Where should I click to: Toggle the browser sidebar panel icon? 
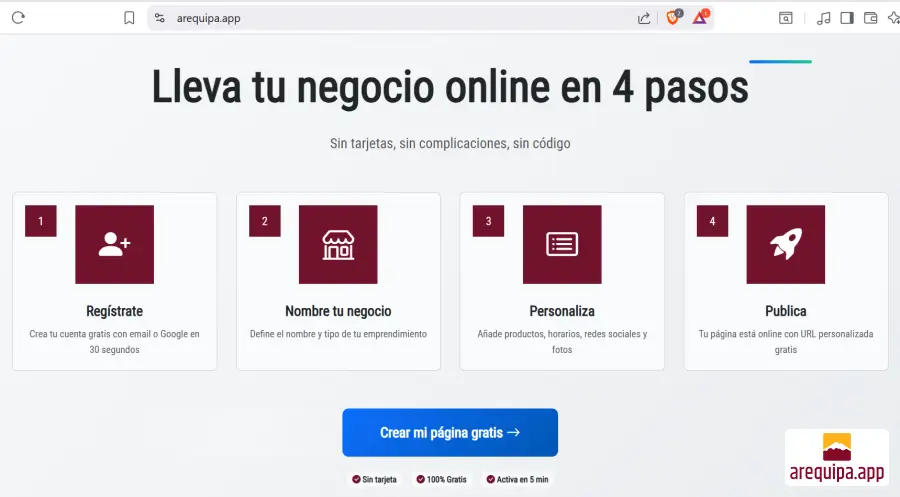(x=847, y=18)
